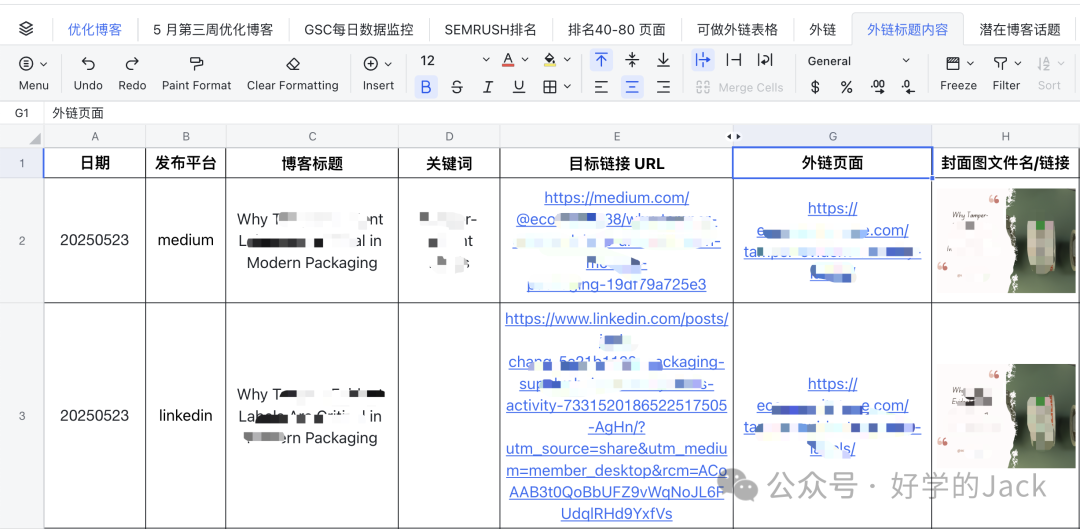Screen dimensions: 1080x529
Task: Center text horizontally
Action: pyautogui.click(x=632, y=87)
